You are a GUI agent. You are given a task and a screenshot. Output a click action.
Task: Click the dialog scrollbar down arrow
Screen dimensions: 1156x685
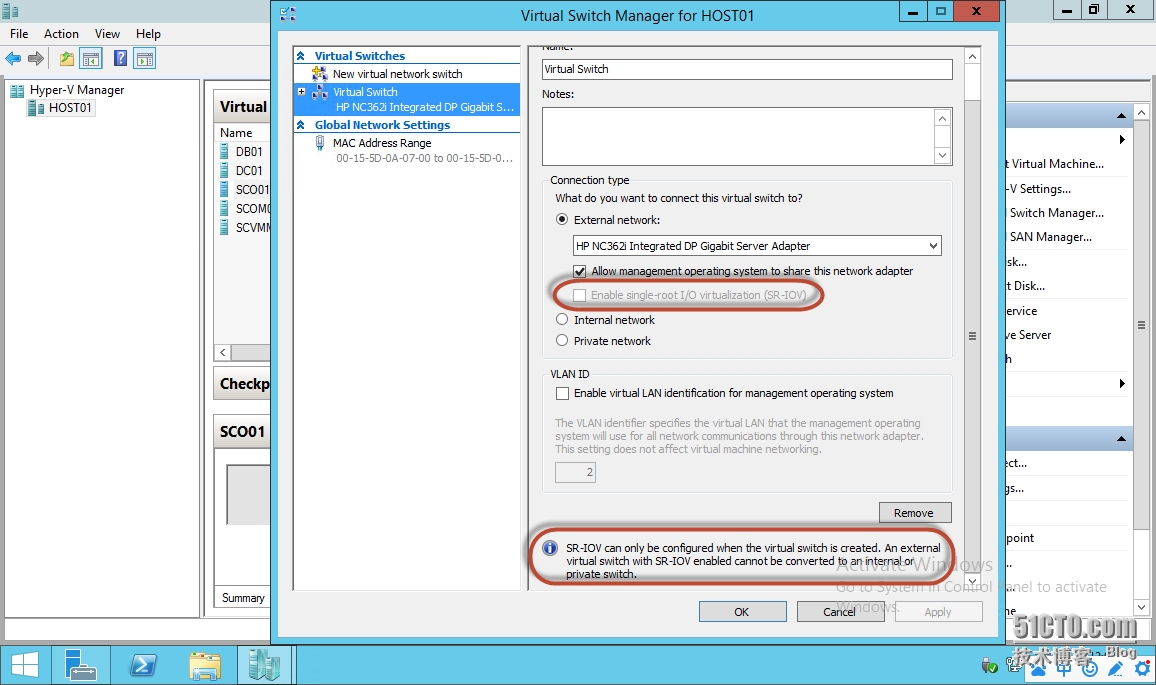pos(972,582)
